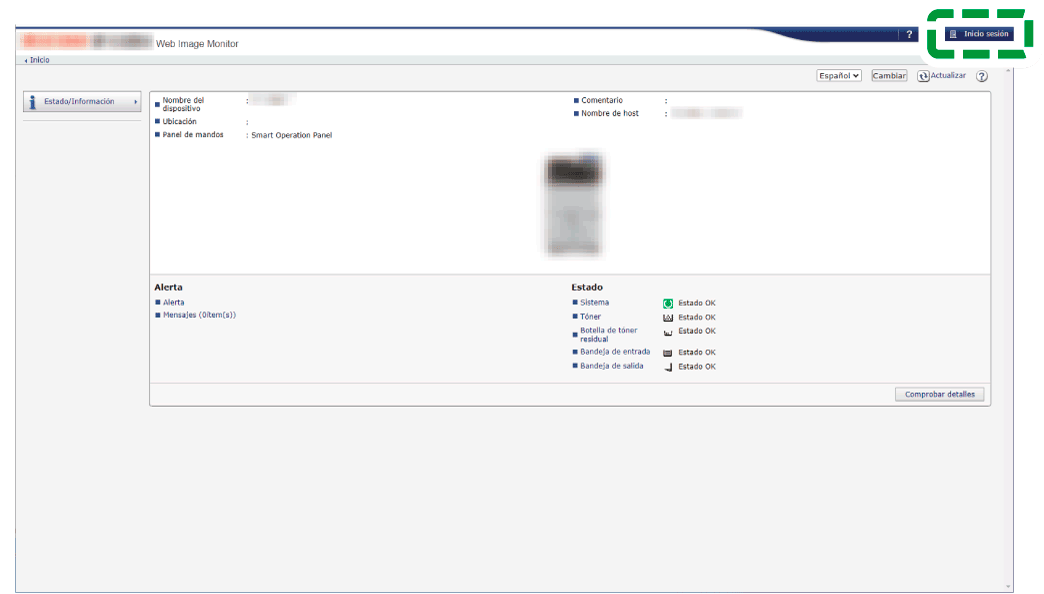Open the Estado/Información sidebar menu

click(x=80, y=102)
